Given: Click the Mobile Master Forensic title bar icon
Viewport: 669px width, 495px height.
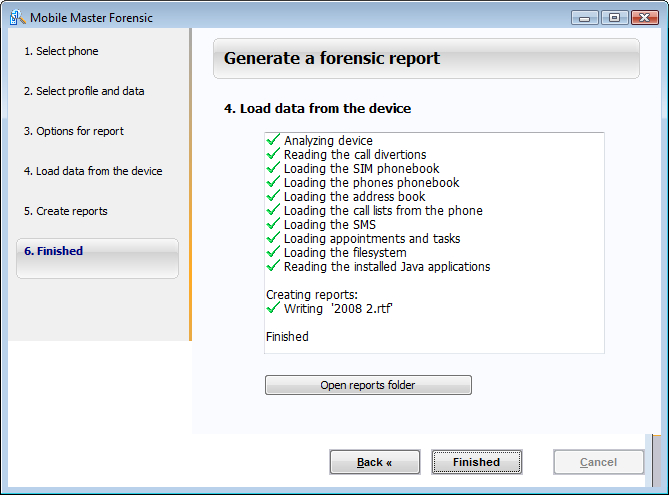Looking at the screenshot, I should click(x=17, y=17).
